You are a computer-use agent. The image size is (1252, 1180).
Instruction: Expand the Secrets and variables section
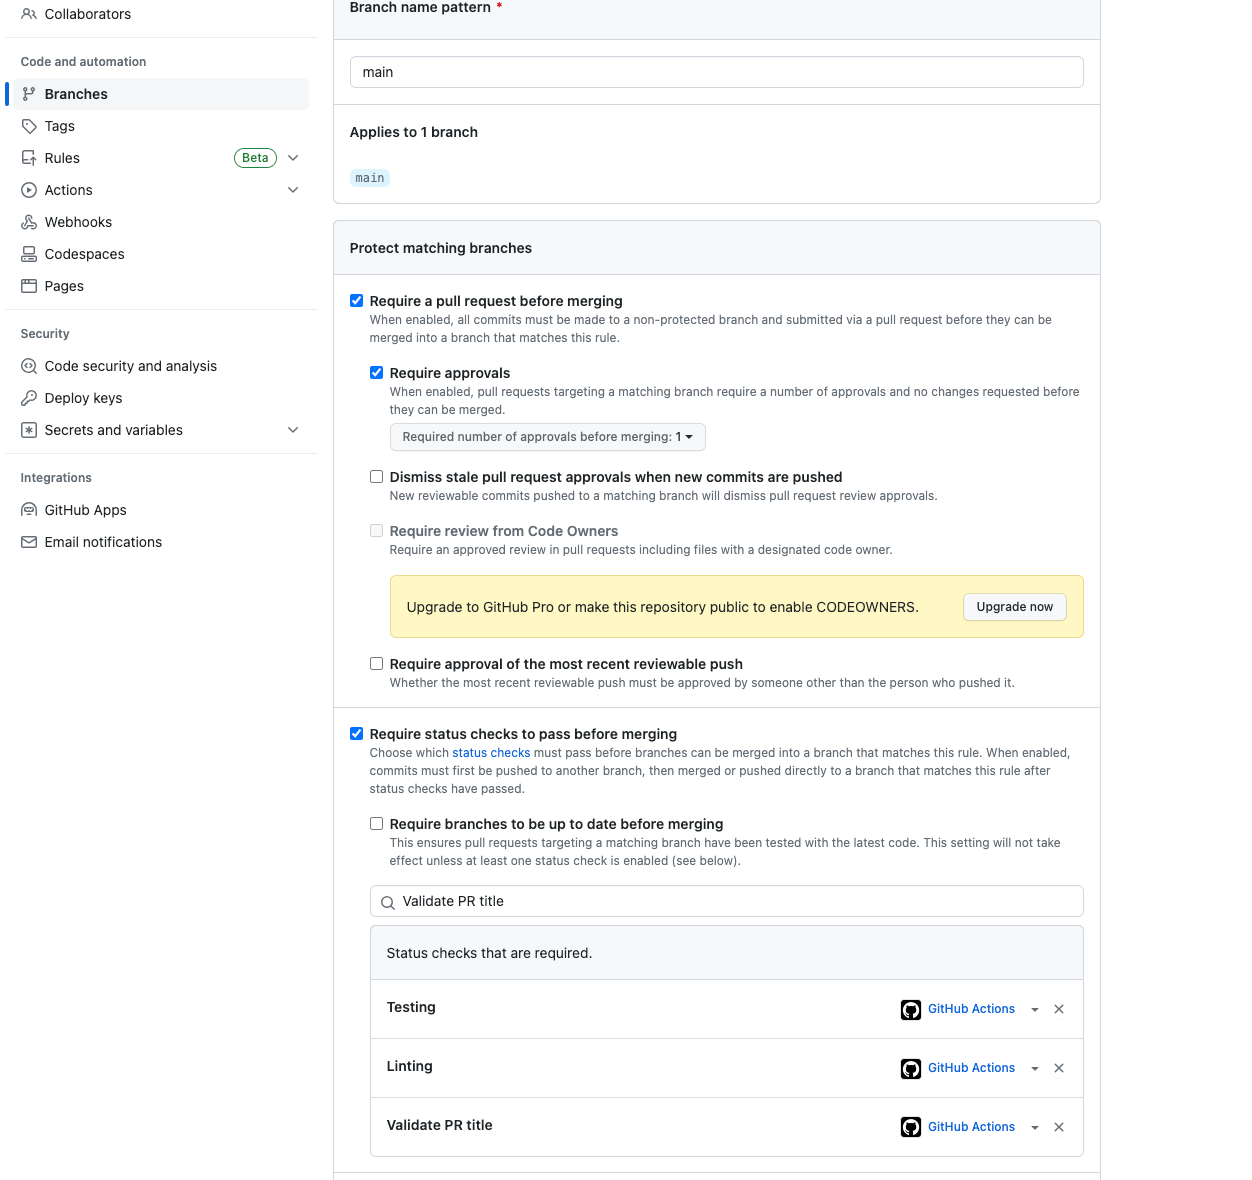tap(293, 430)
